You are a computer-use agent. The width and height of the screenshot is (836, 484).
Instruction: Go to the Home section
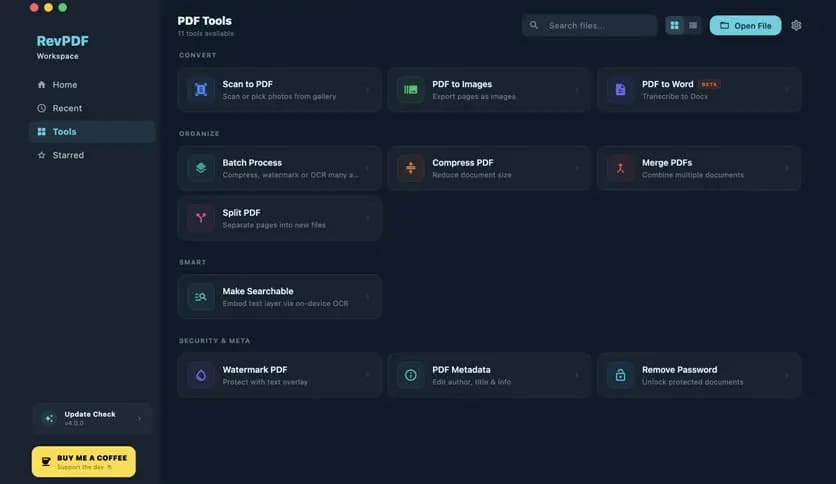point(92,85)
